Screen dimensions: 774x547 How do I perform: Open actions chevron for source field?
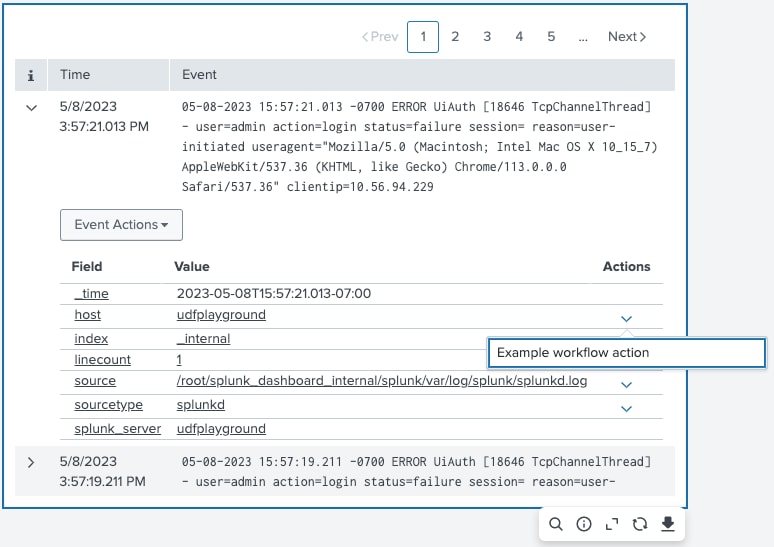[626, 385]
